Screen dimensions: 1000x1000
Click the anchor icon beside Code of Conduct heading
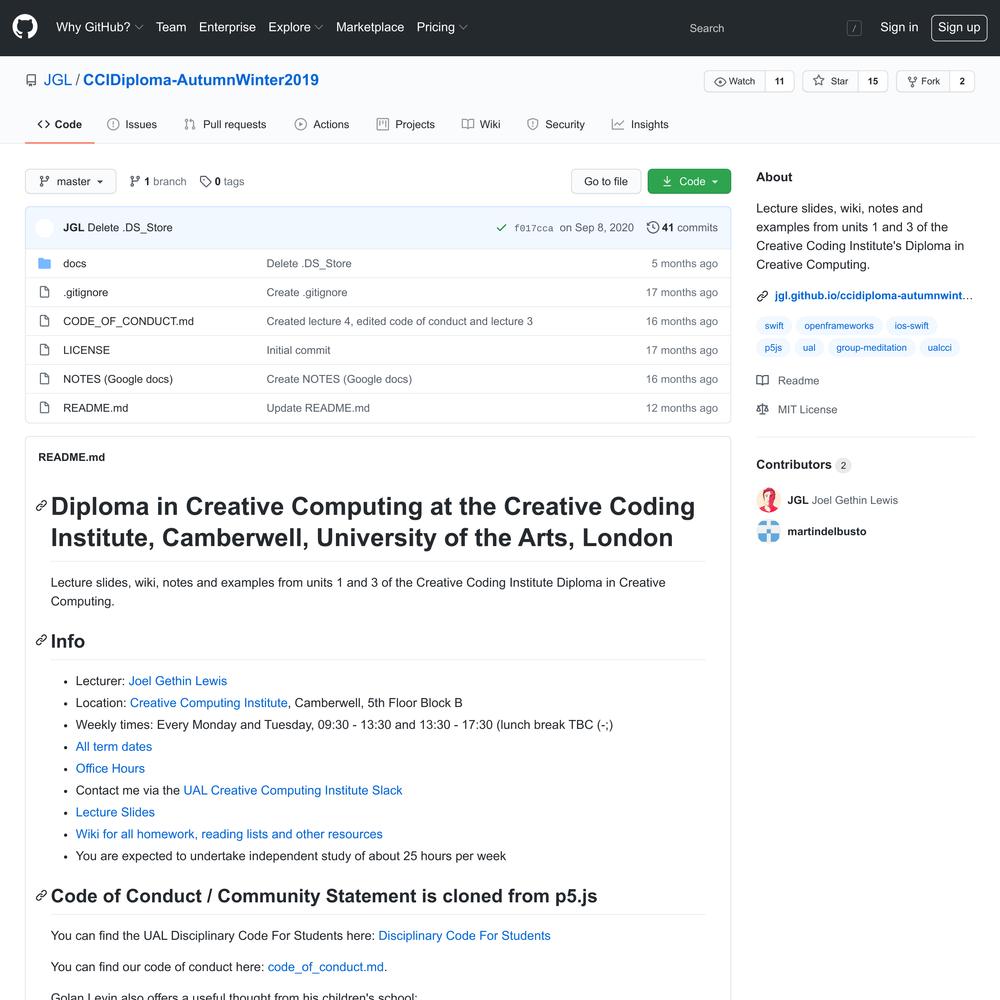point(41,896)
